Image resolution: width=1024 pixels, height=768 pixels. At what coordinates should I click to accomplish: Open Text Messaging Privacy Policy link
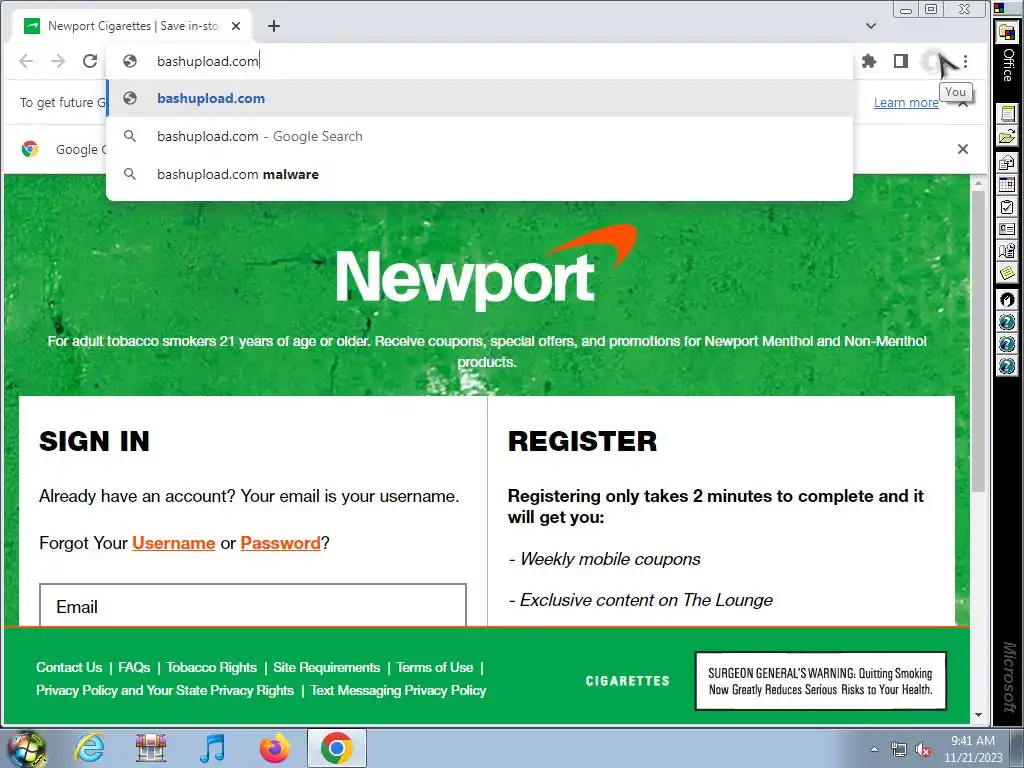(x=398, y=690)
